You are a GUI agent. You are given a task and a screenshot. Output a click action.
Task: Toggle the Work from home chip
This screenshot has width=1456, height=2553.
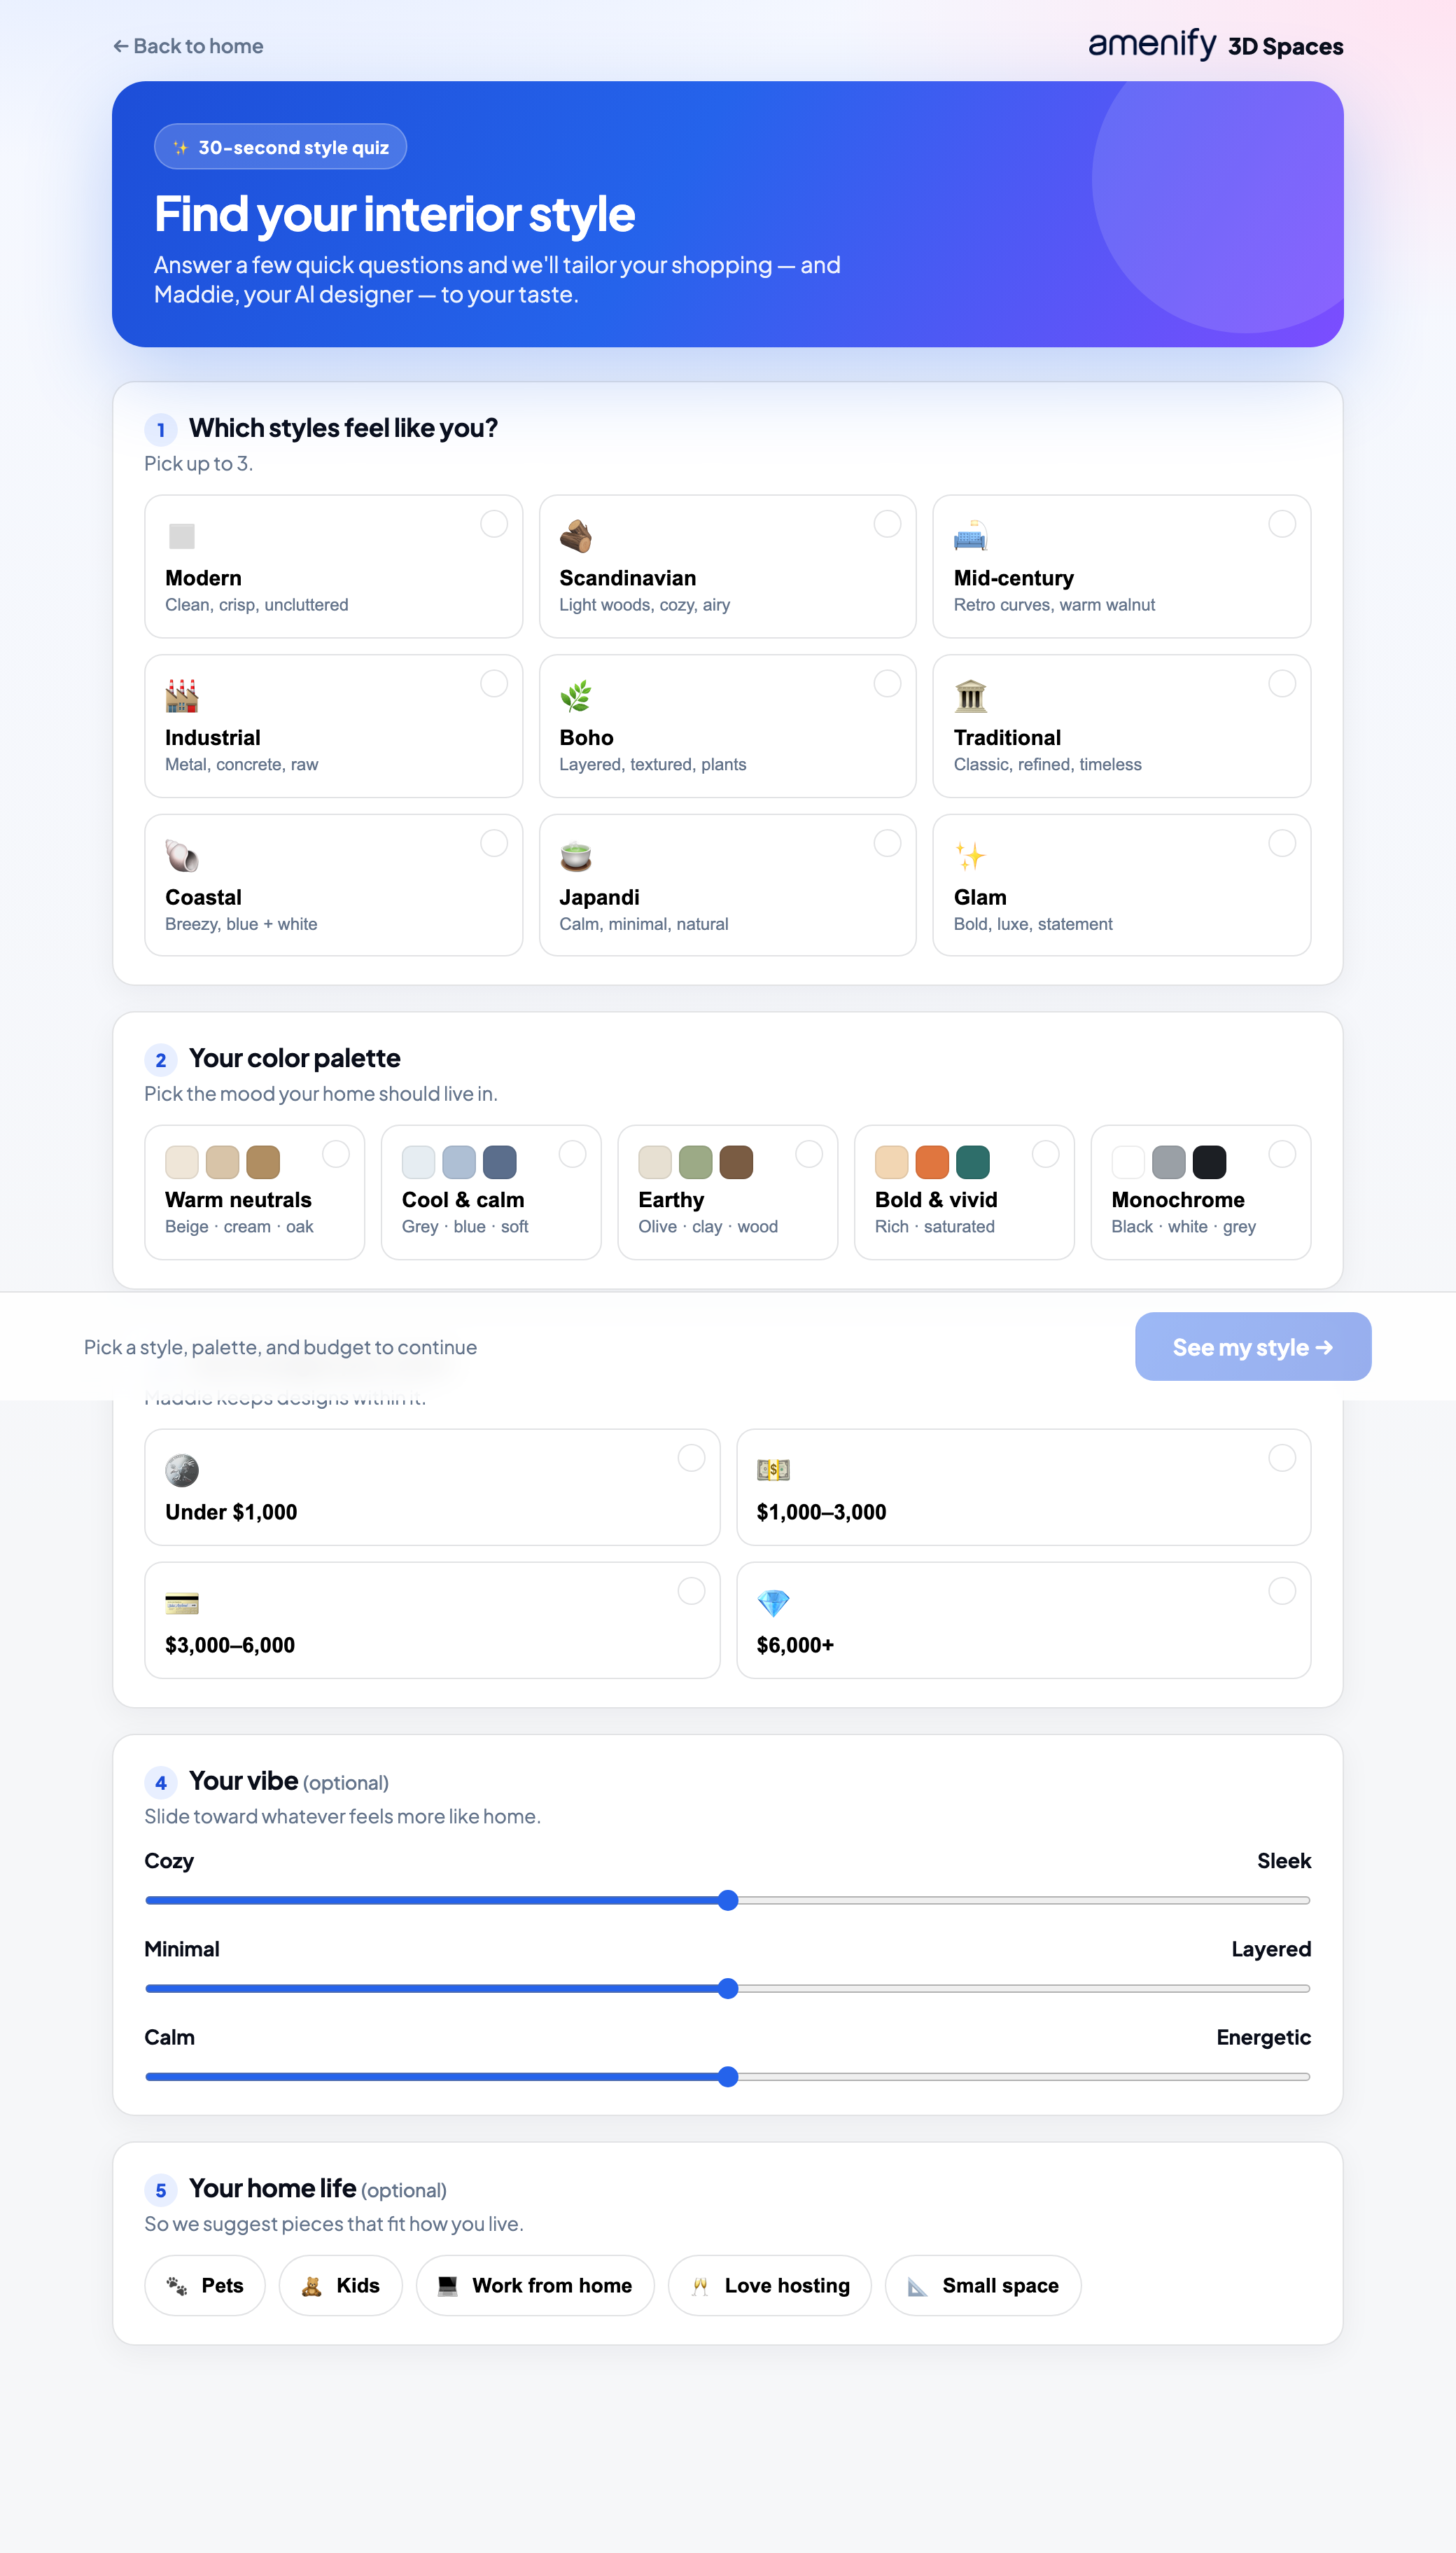535,2285
